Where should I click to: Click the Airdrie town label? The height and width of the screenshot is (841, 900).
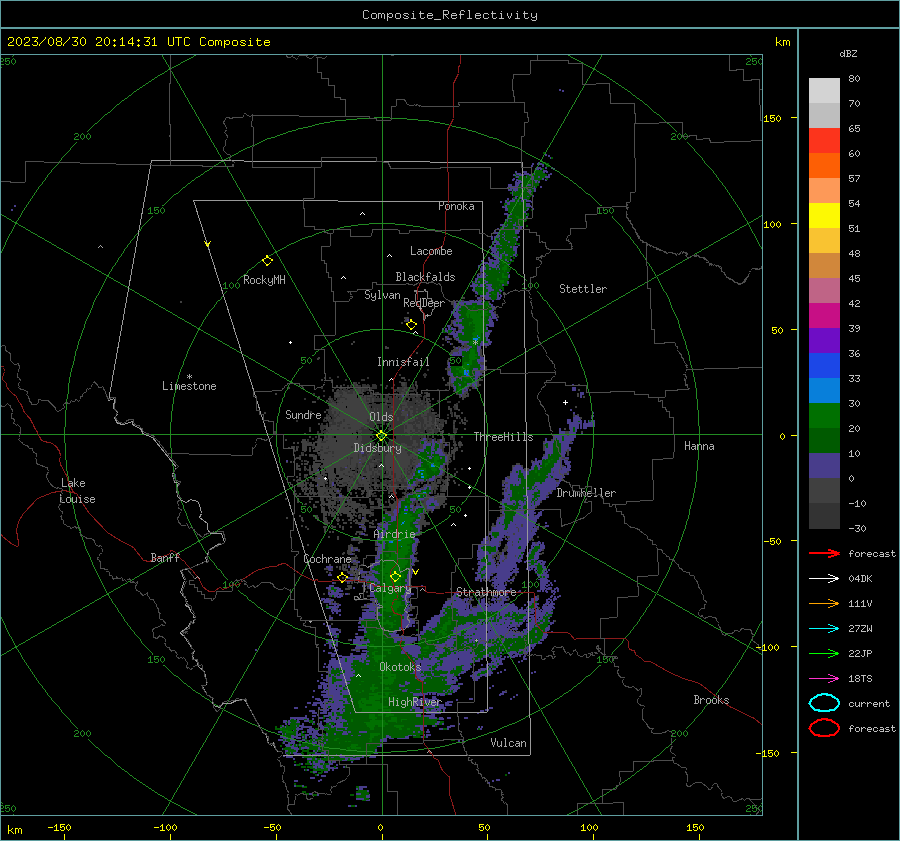pyautogui.click(x=394, y=534)
